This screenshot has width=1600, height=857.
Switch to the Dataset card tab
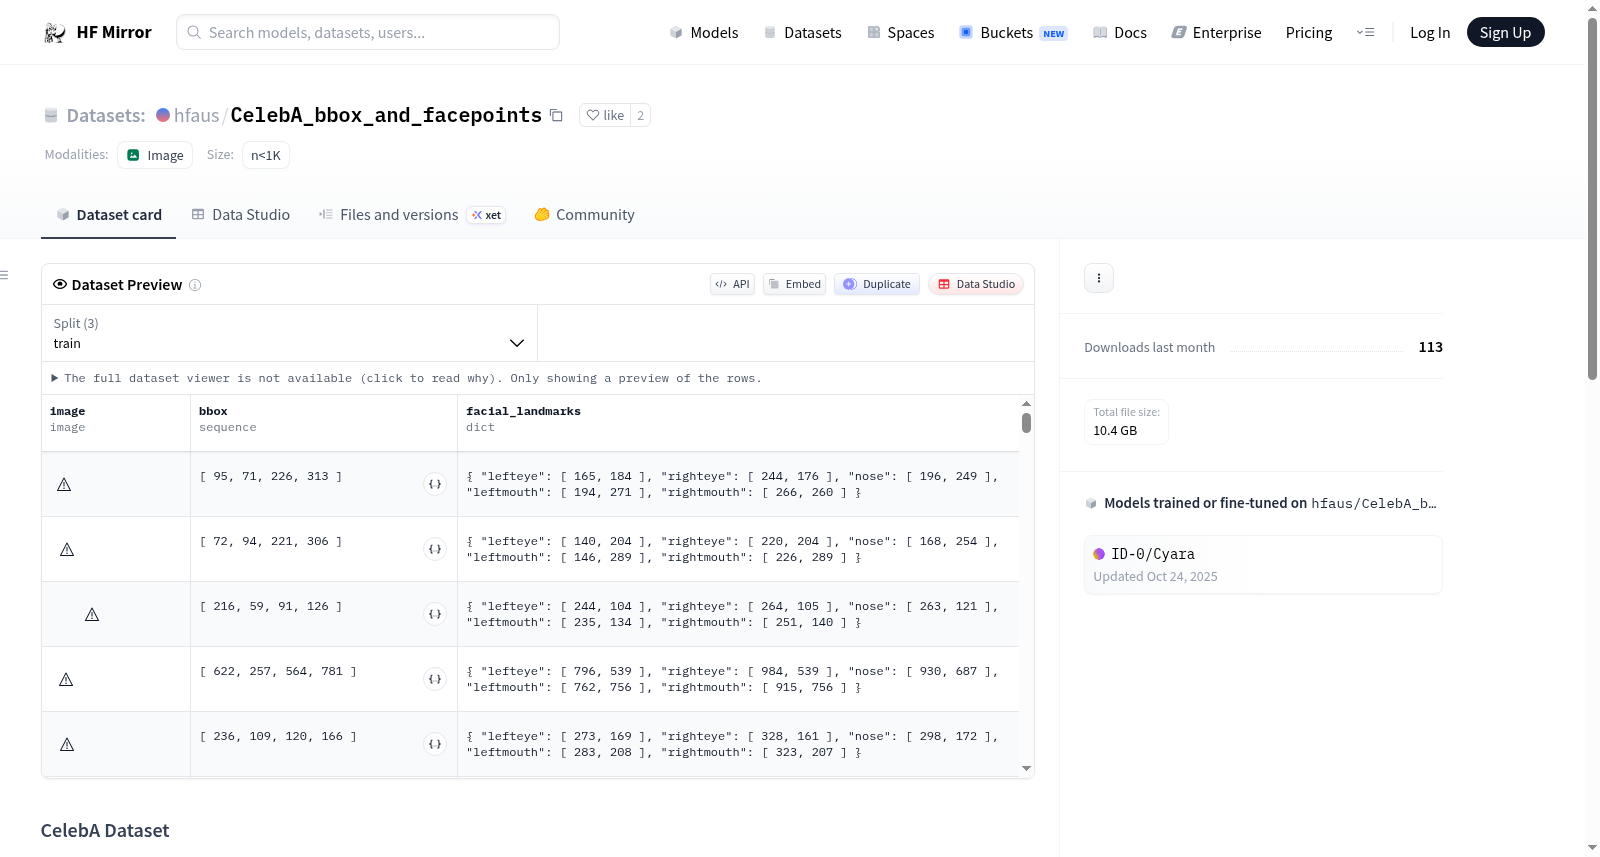[108, 215]
